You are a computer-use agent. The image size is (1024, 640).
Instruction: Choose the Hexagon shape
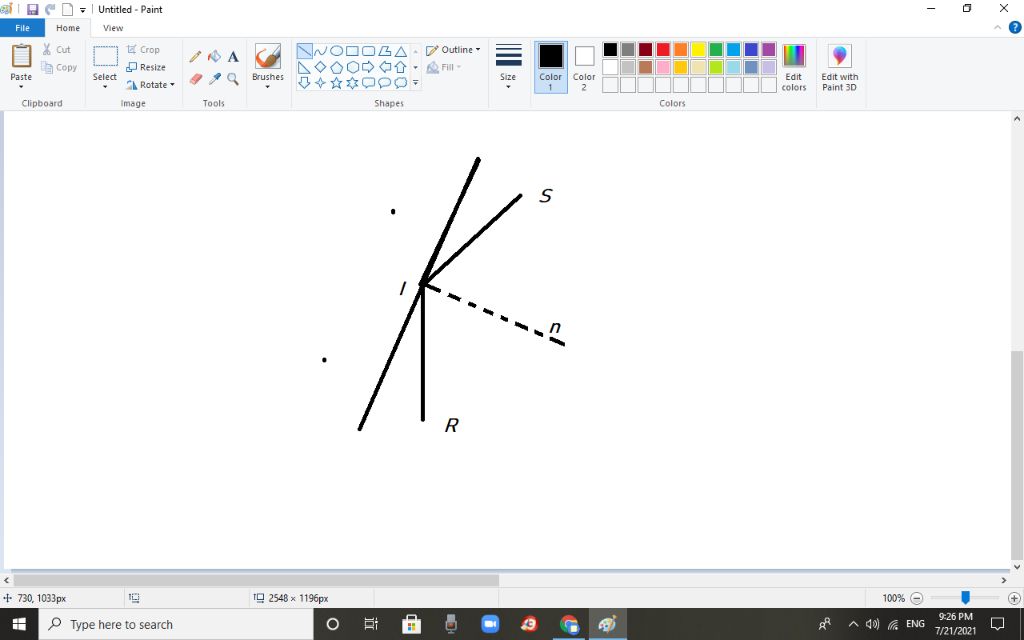click(x=352, y=67)
